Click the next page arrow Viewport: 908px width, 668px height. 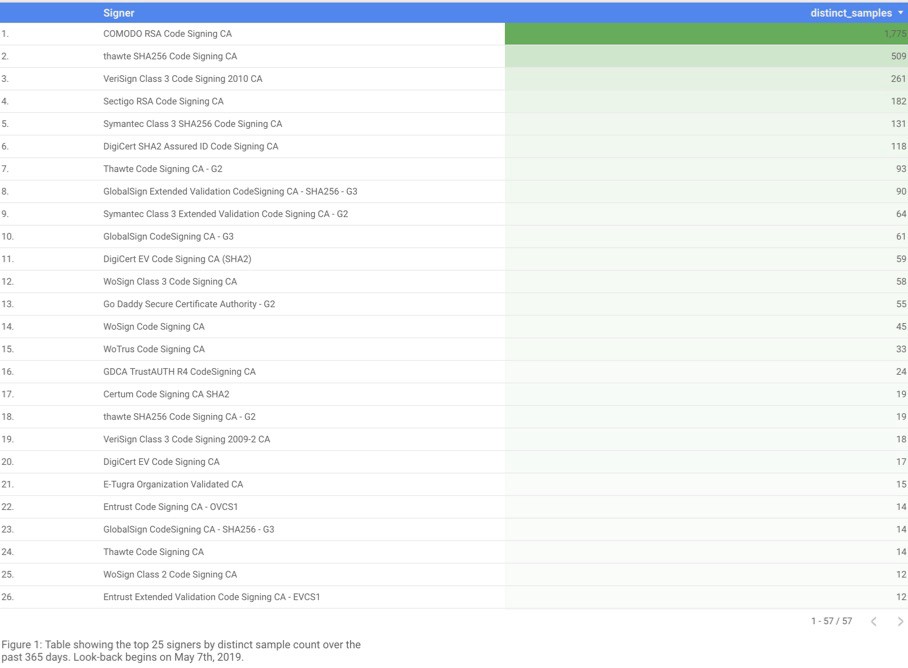click(x=900, y=622)
